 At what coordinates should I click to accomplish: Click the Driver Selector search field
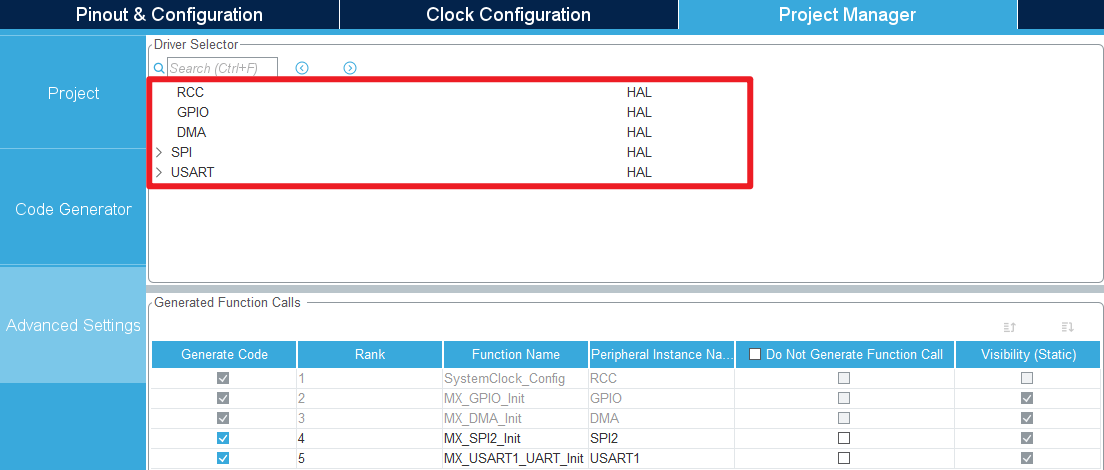point(222,68)
